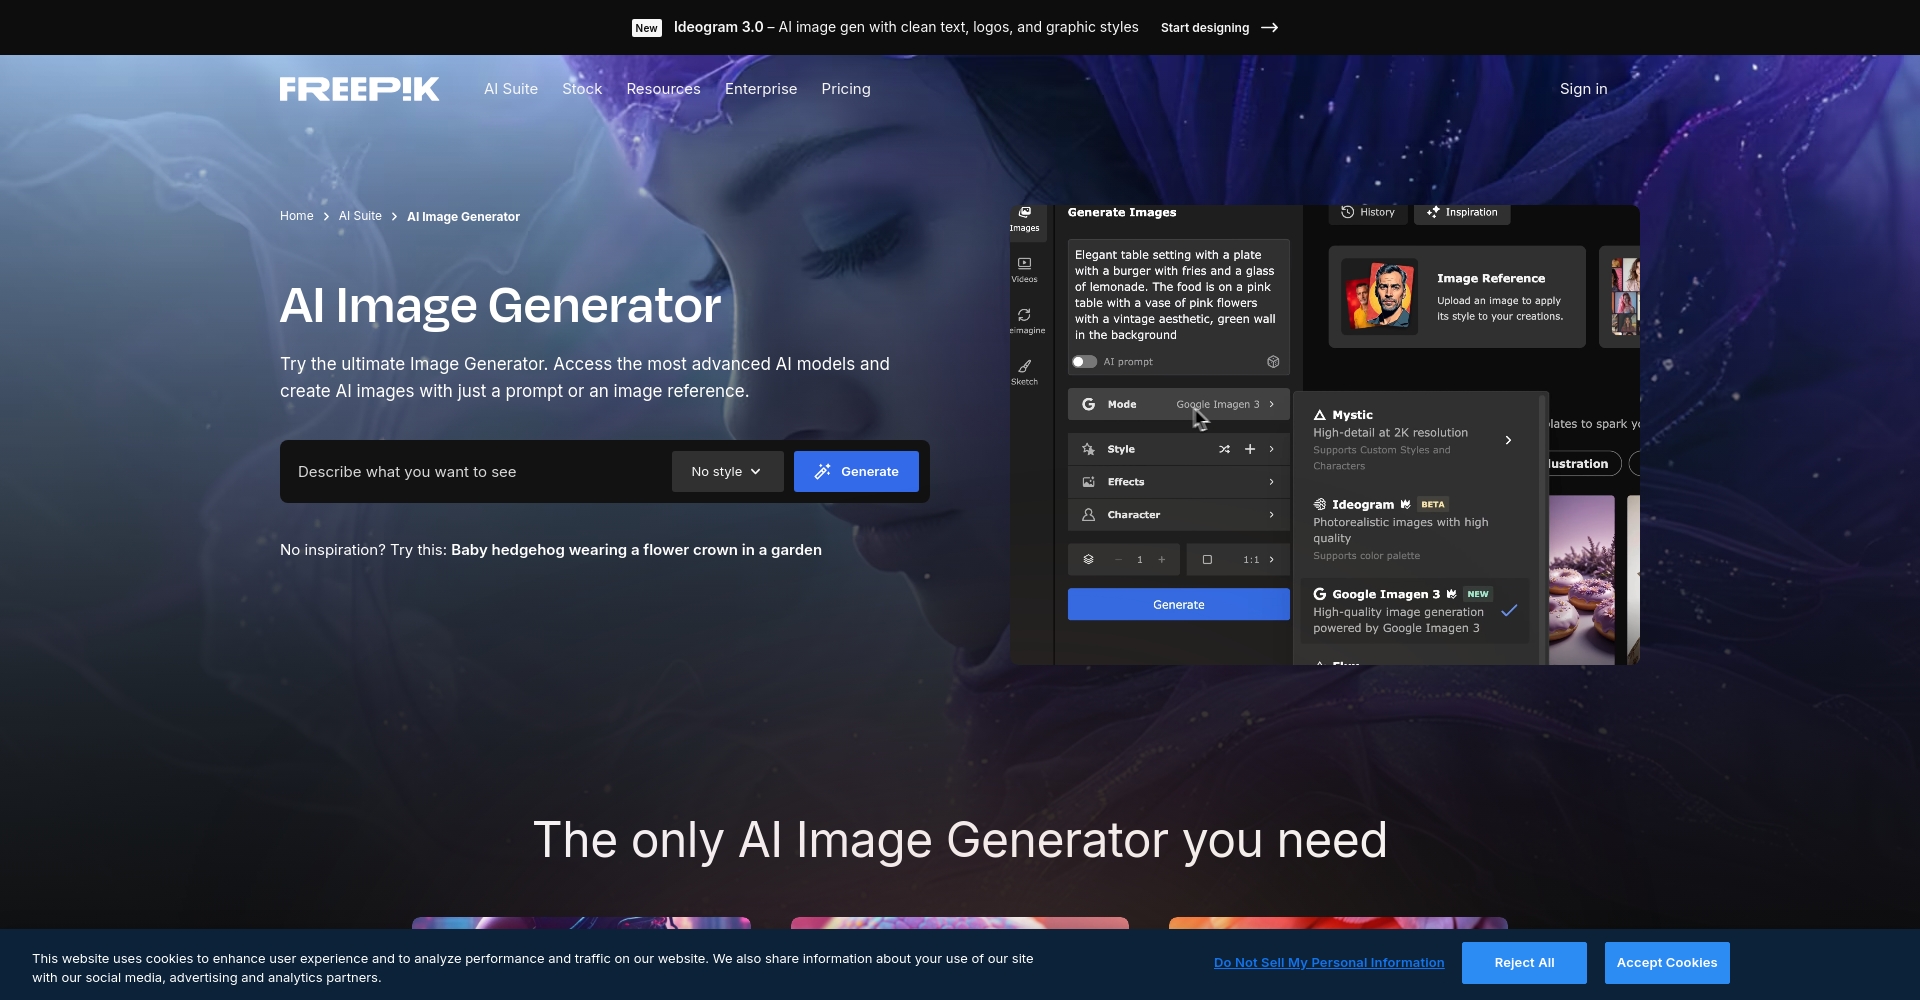Expand the Mystic option chevron
Image resolution: width=1920 pixels, height=1000 pixels.
pyautogui.click(x=1509, y=440)
